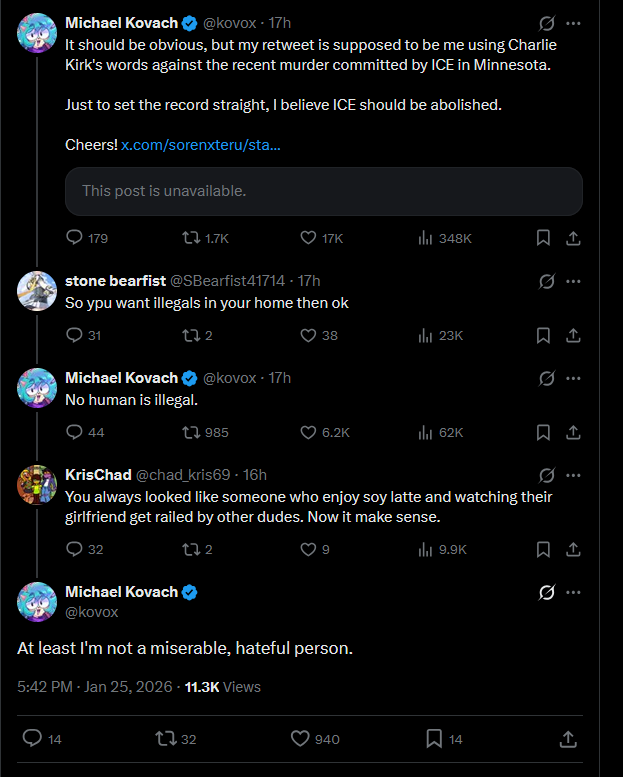
Task: Share the focused "miserable, hateful person" post
Action: [567, 739]
